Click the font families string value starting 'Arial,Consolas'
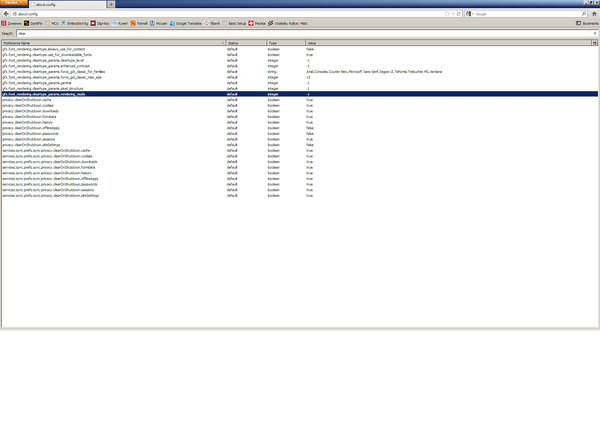This screenshot has height=428, width=600. pyautogui.click(x=374, y=72)
